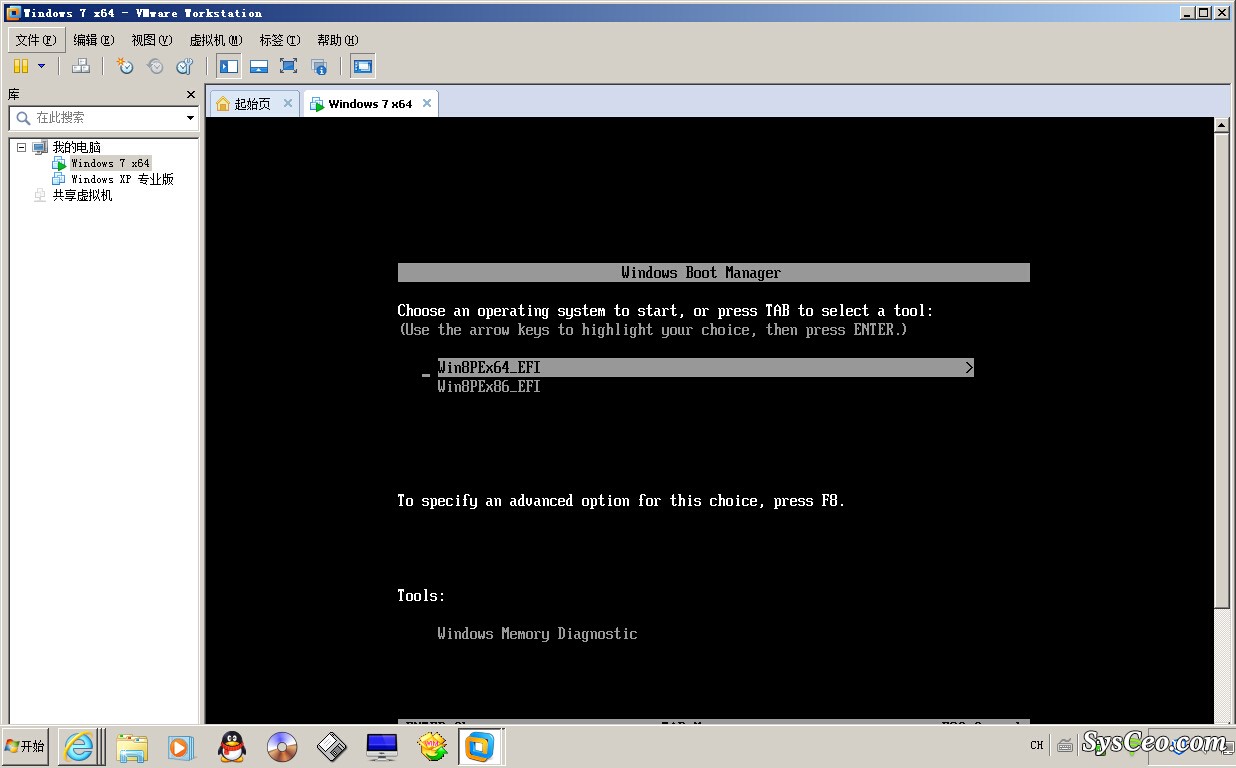
Task: Open Windows Explorer folder from the taskbar
Action: coord(132,747)
